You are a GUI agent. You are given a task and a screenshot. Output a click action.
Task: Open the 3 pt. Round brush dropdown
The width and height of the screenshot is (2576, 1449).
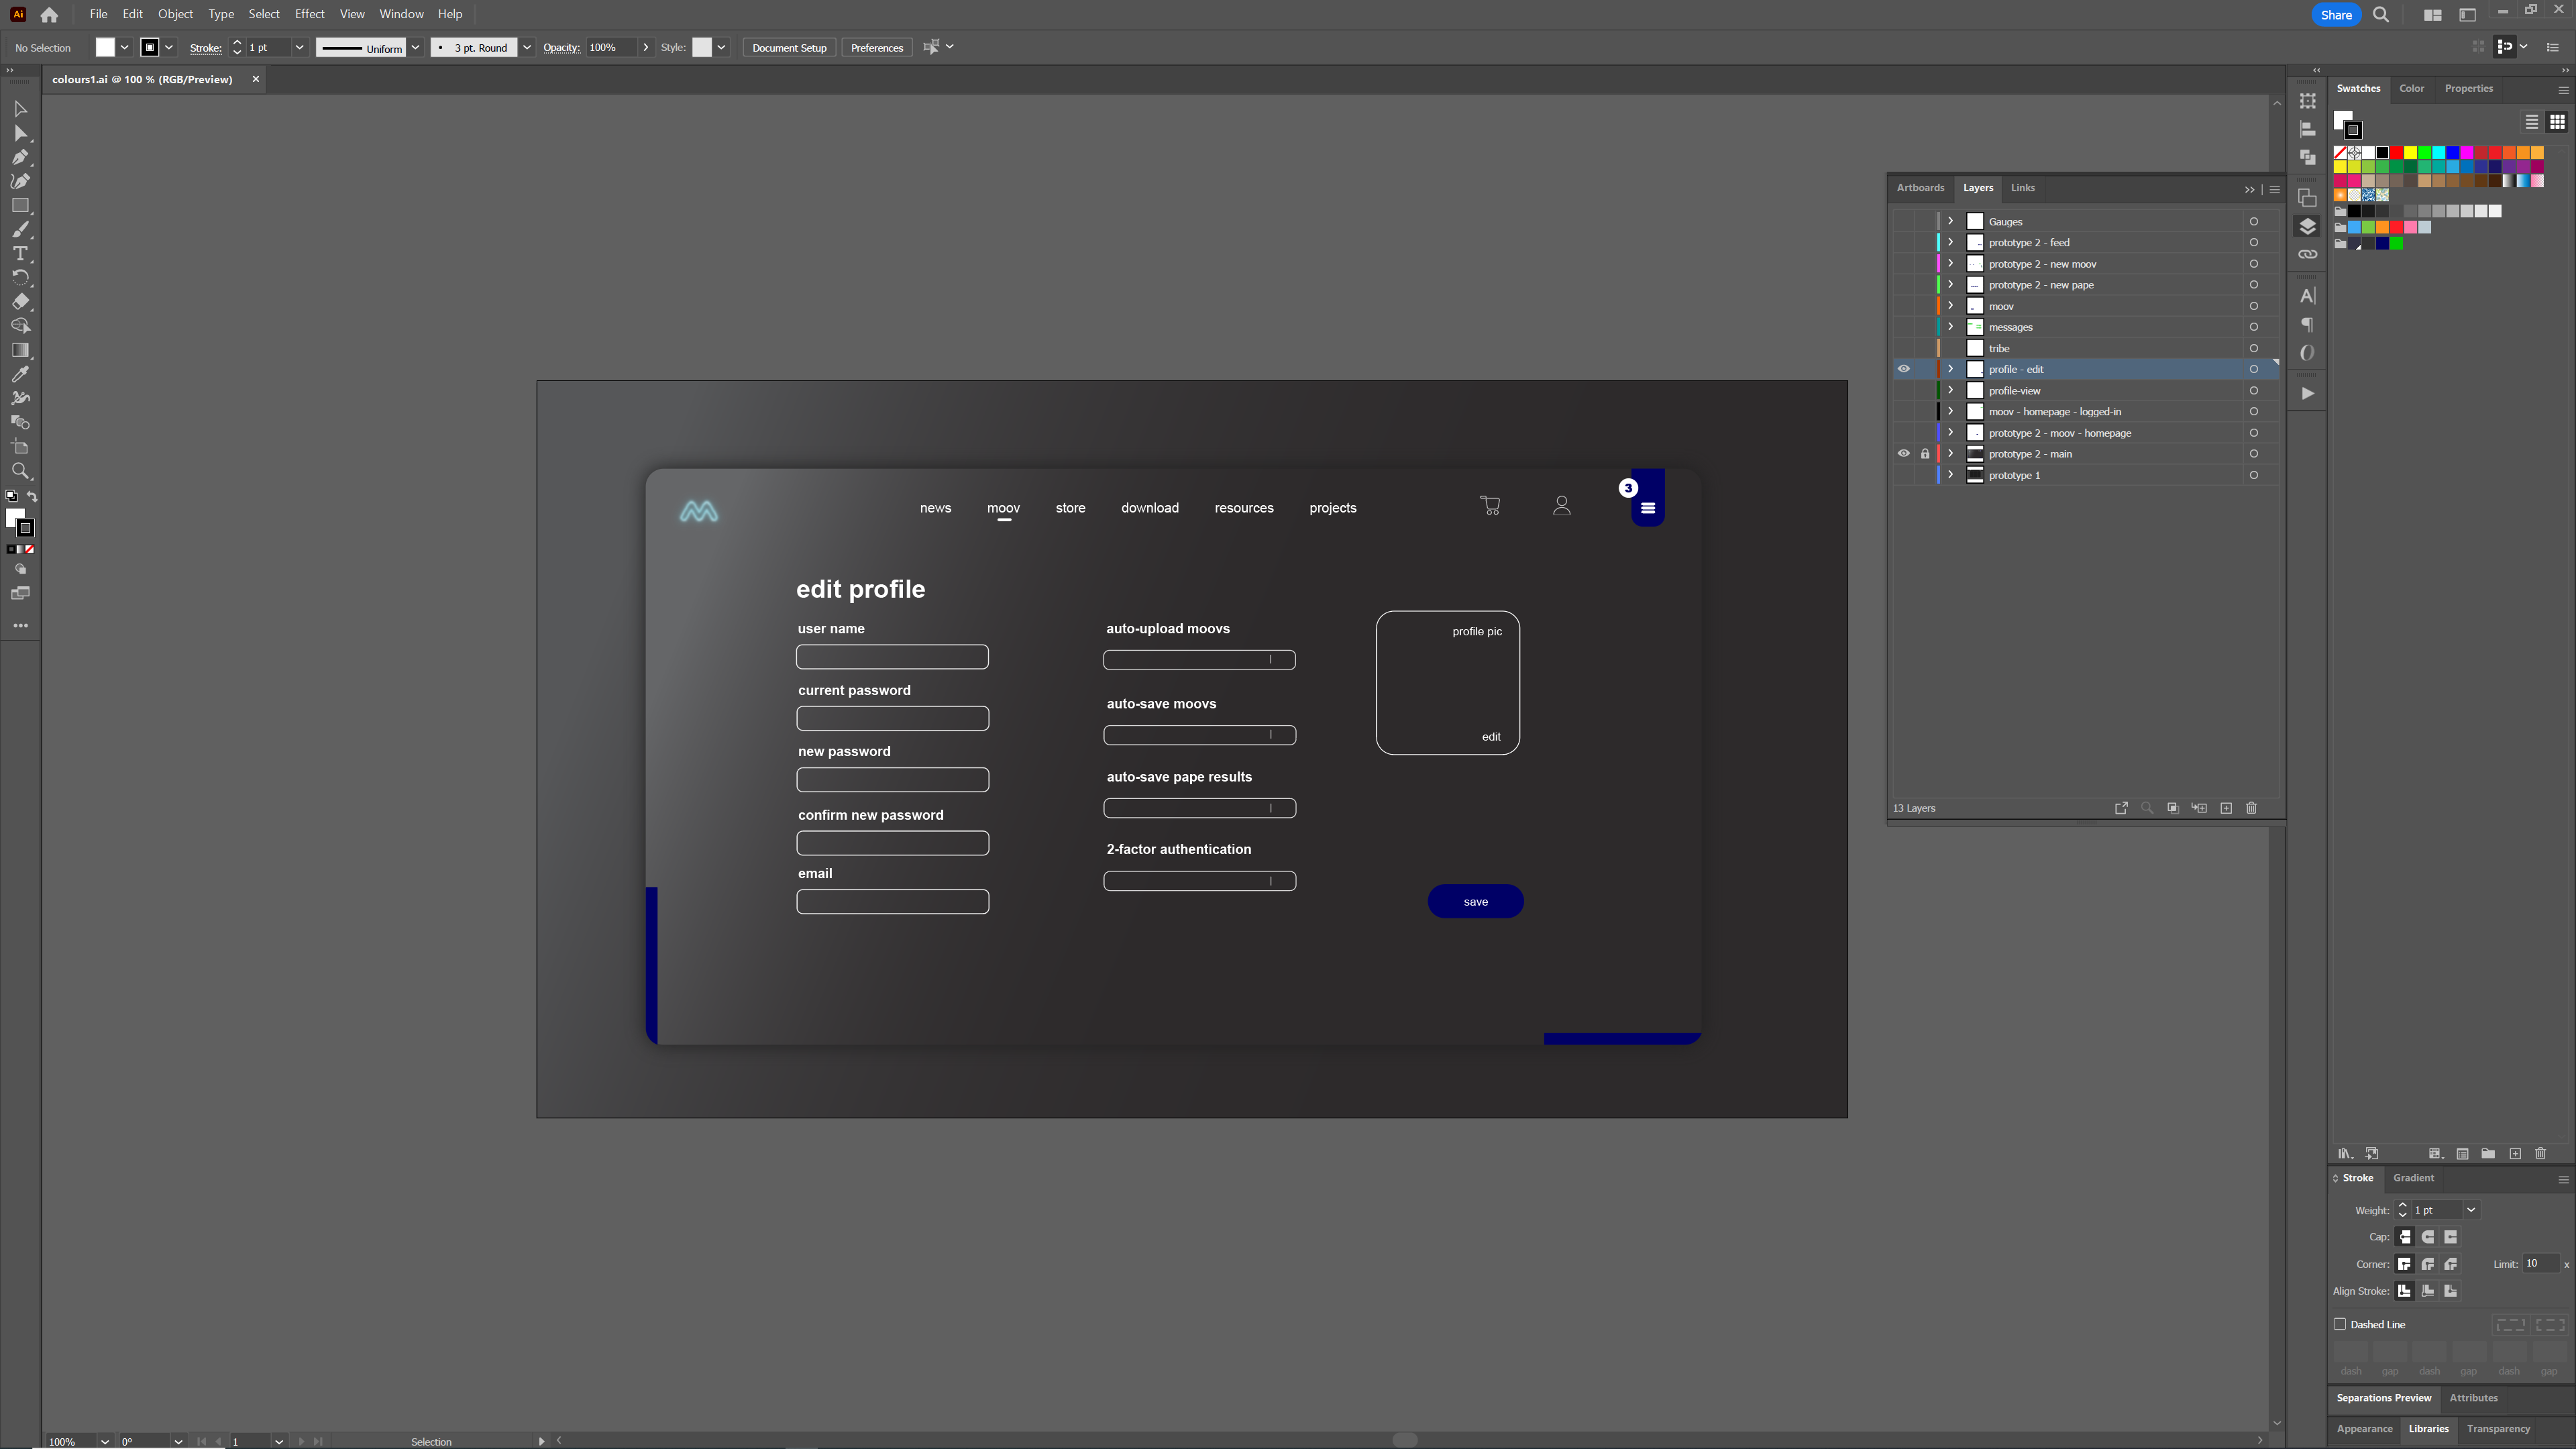click(527, 47)
